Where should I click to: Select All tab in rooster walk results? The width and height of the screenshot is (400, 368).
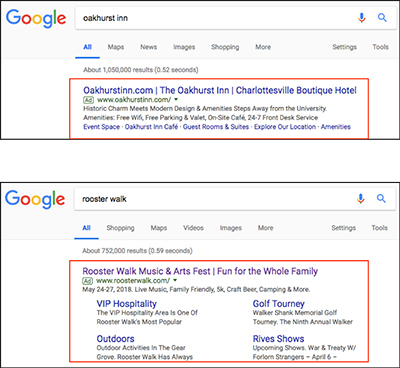(86, 228)
